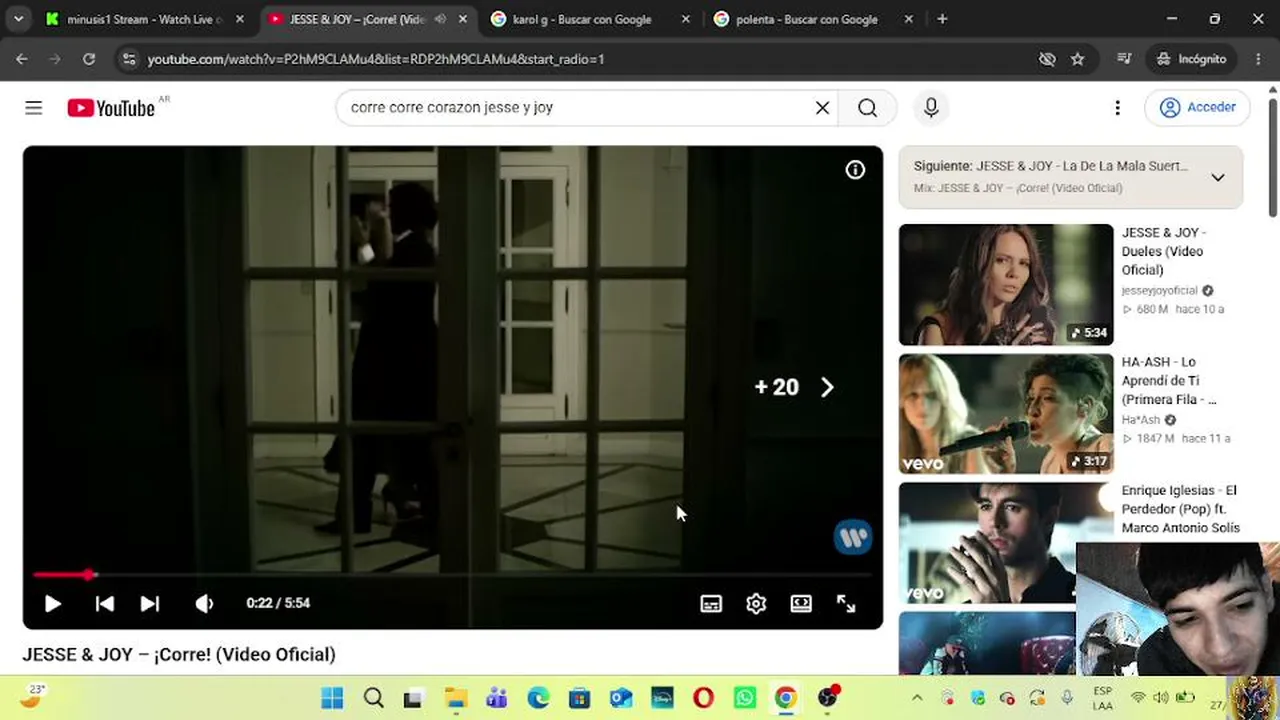Enter fullscreen mode
The width and height of the screenshot is (1280, 720).
coord(846,603)
